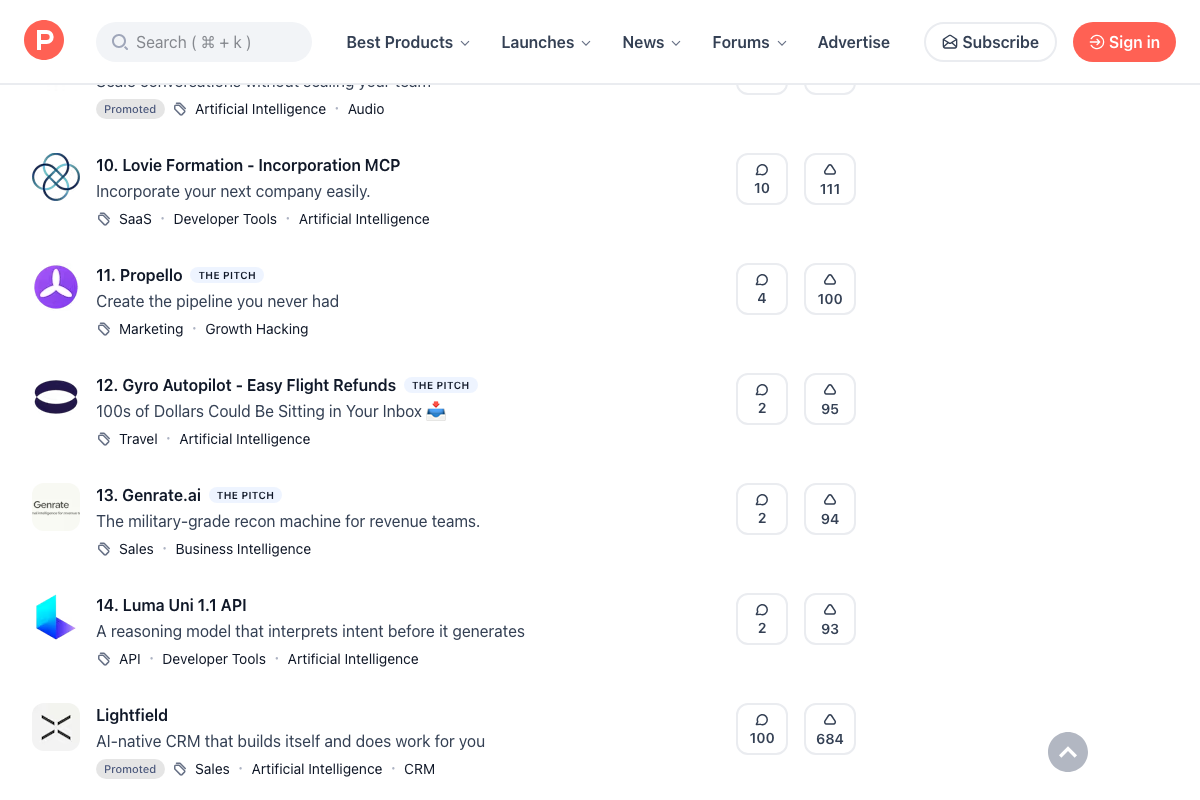
Task: Click 'Create the pipeline you never had'
Action: (217, 301)
